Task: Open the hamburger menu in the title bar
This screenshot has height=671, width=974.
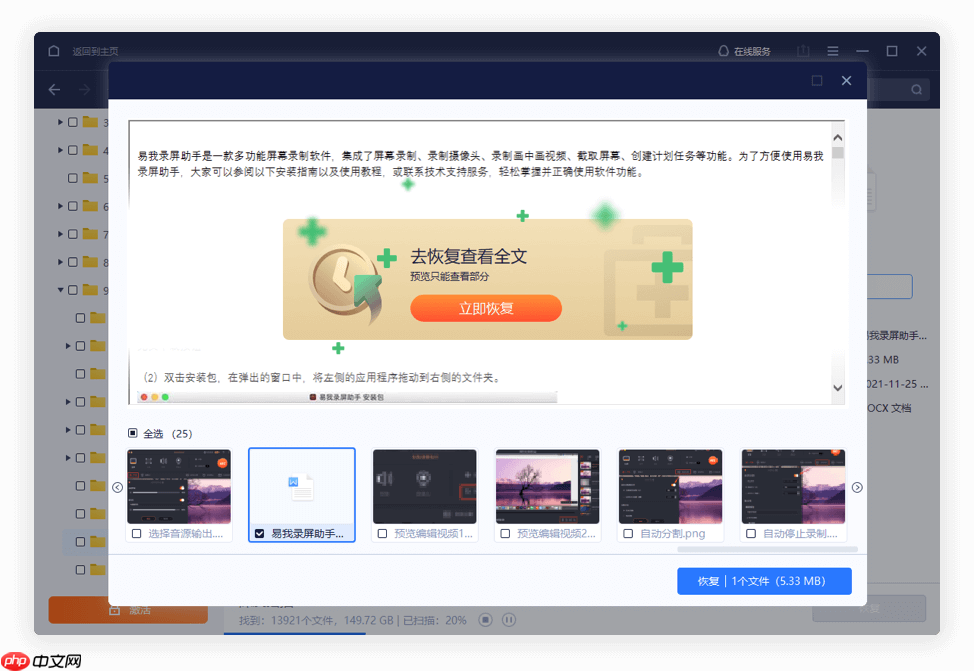Action: pyautogui.click(x=832, y=51)
